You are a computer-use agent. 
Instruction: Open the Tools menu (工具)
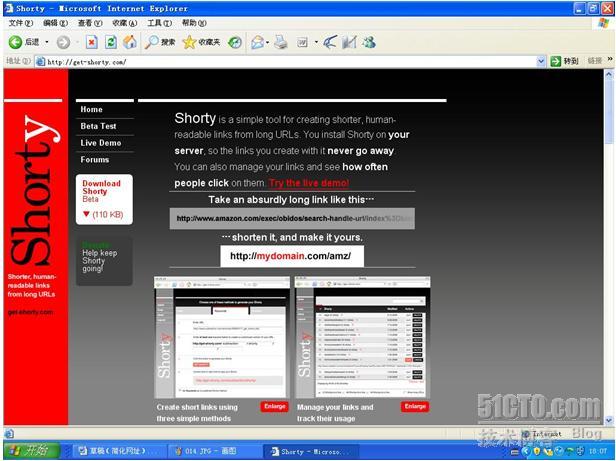(x=159, y=23)
